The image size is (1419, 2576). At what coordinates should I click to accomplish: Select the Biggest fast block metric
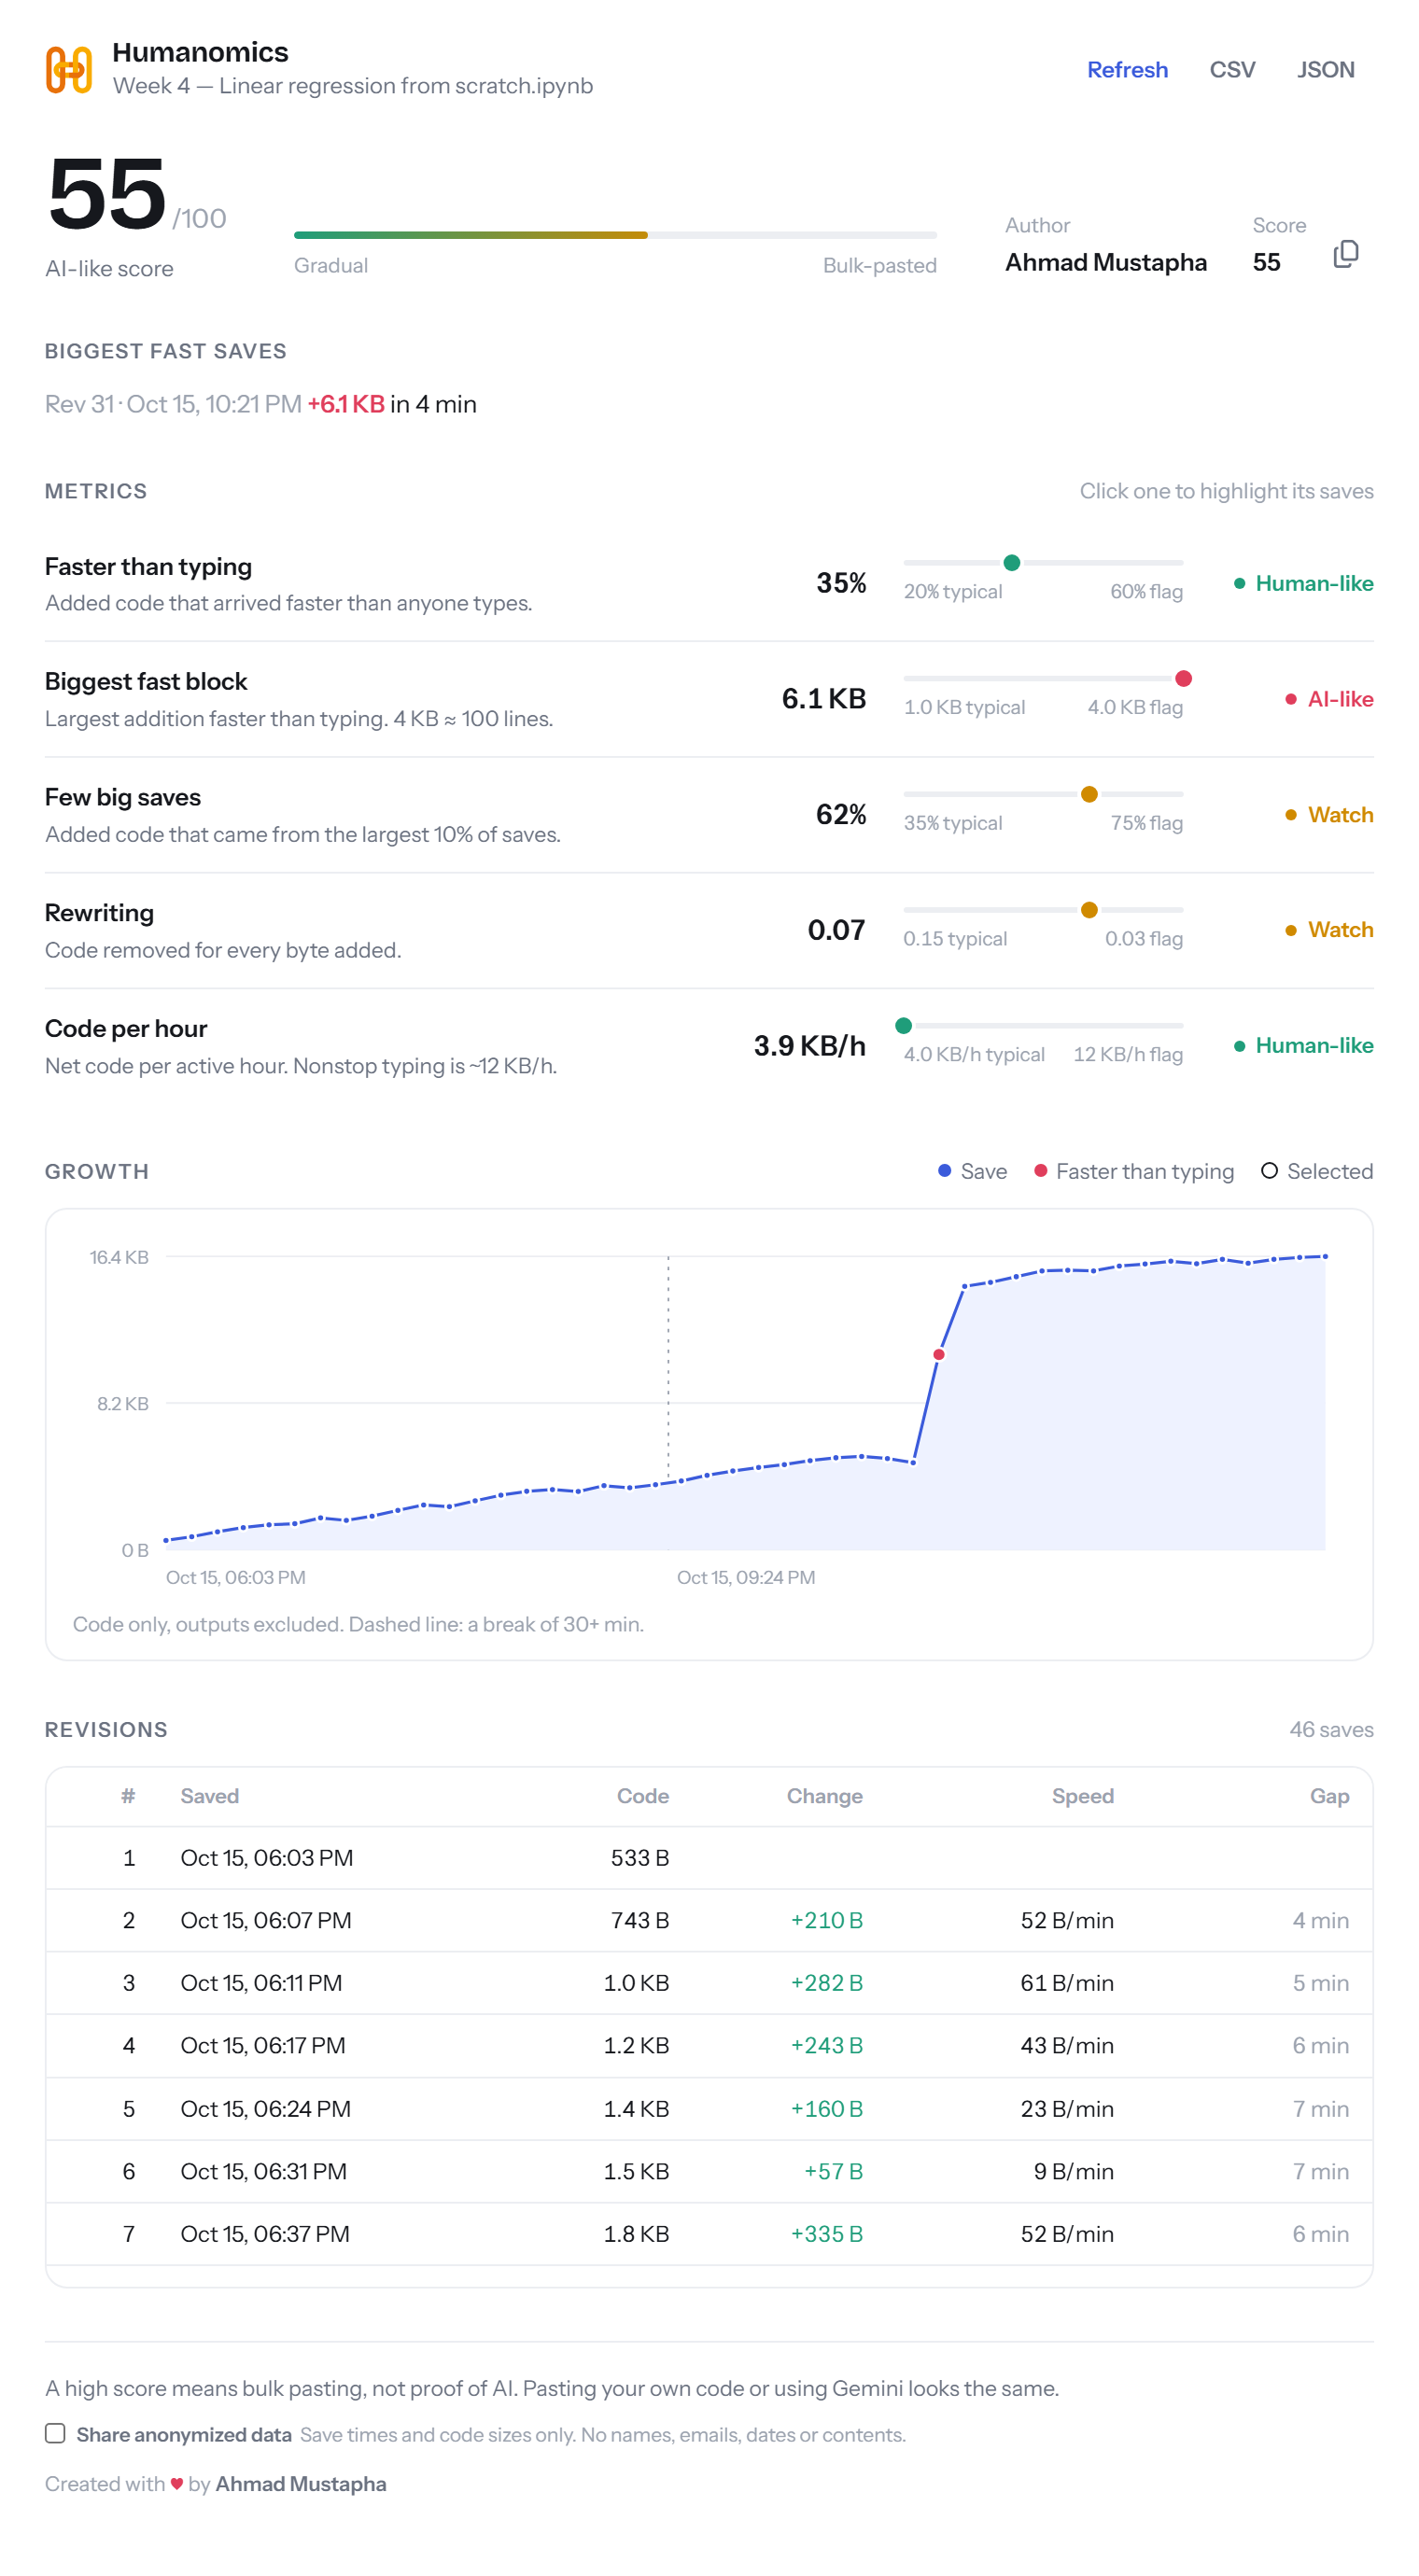click(709, 699)
